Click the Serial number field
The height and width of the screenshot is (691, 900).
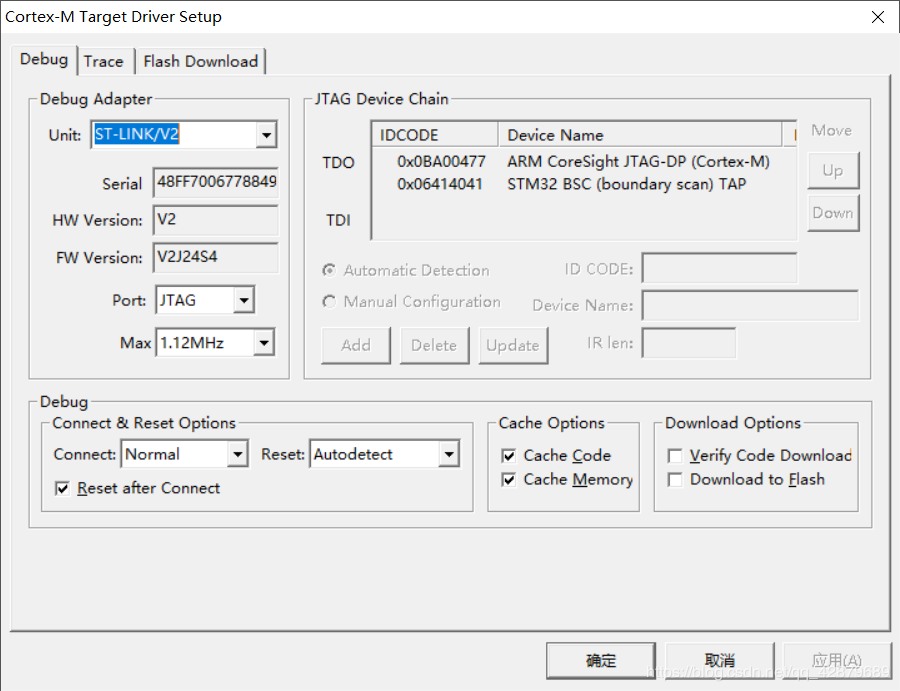(x=216, y=183)
